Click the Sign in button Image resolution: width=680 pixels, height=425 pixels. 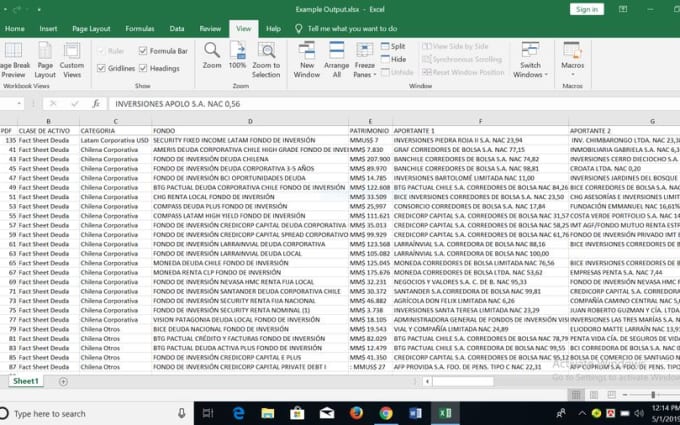[587, 9]
